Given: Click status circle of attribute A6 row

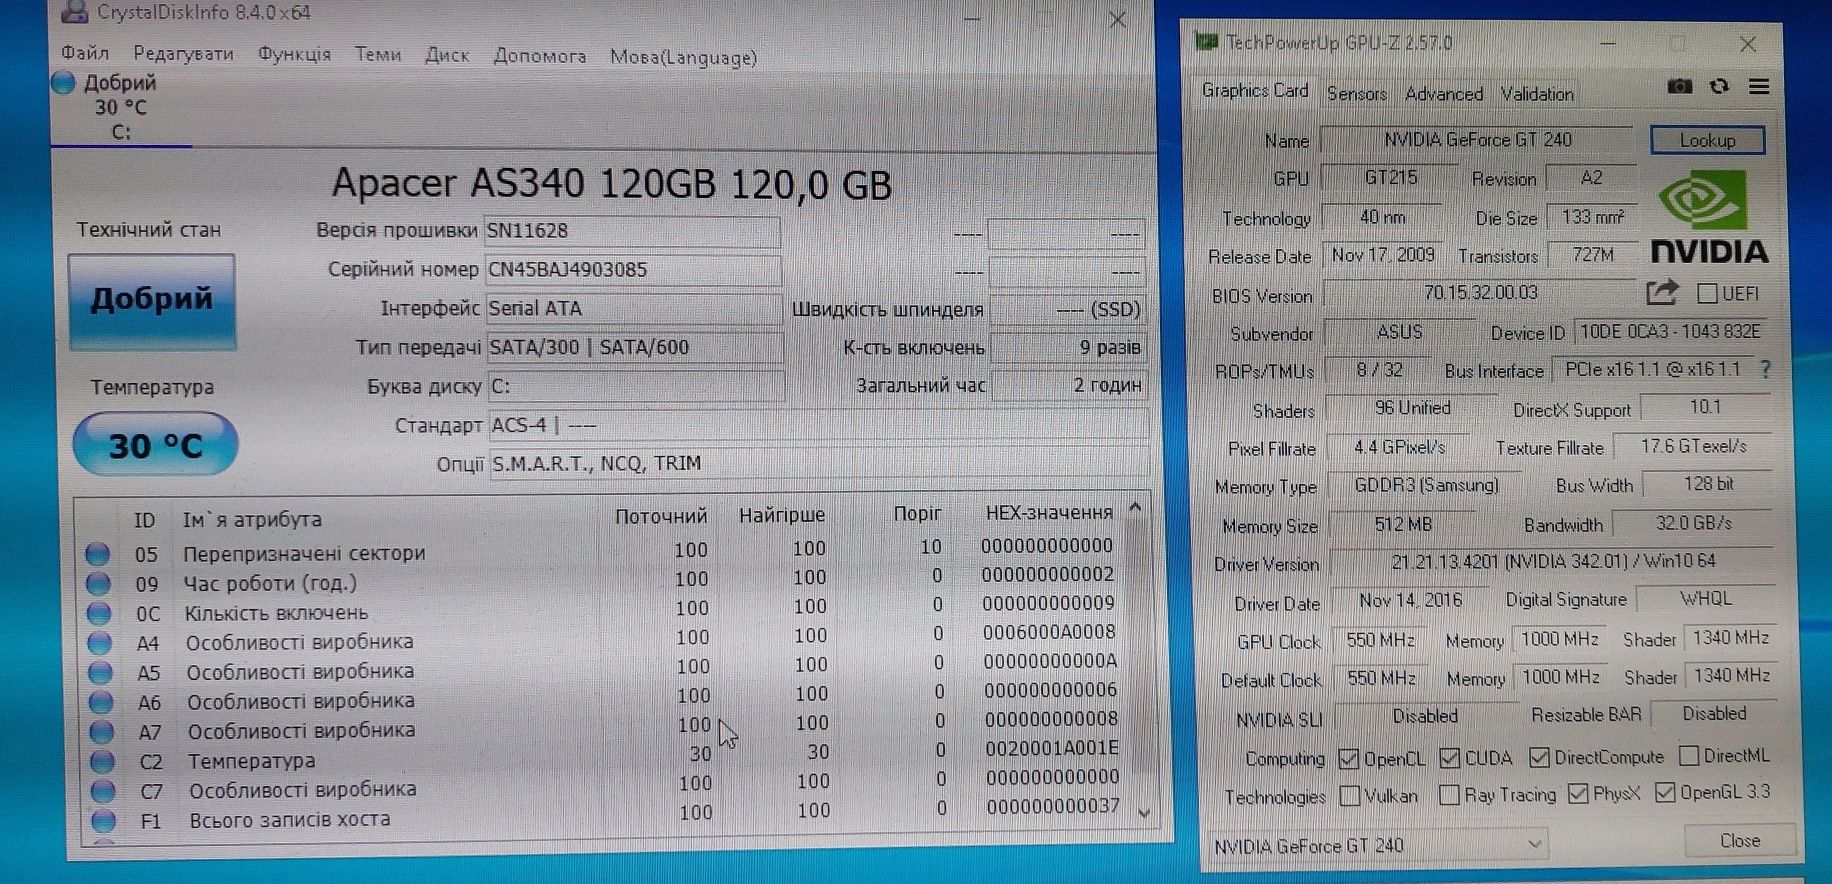Looking at the screenshot, I should (101, 701).
